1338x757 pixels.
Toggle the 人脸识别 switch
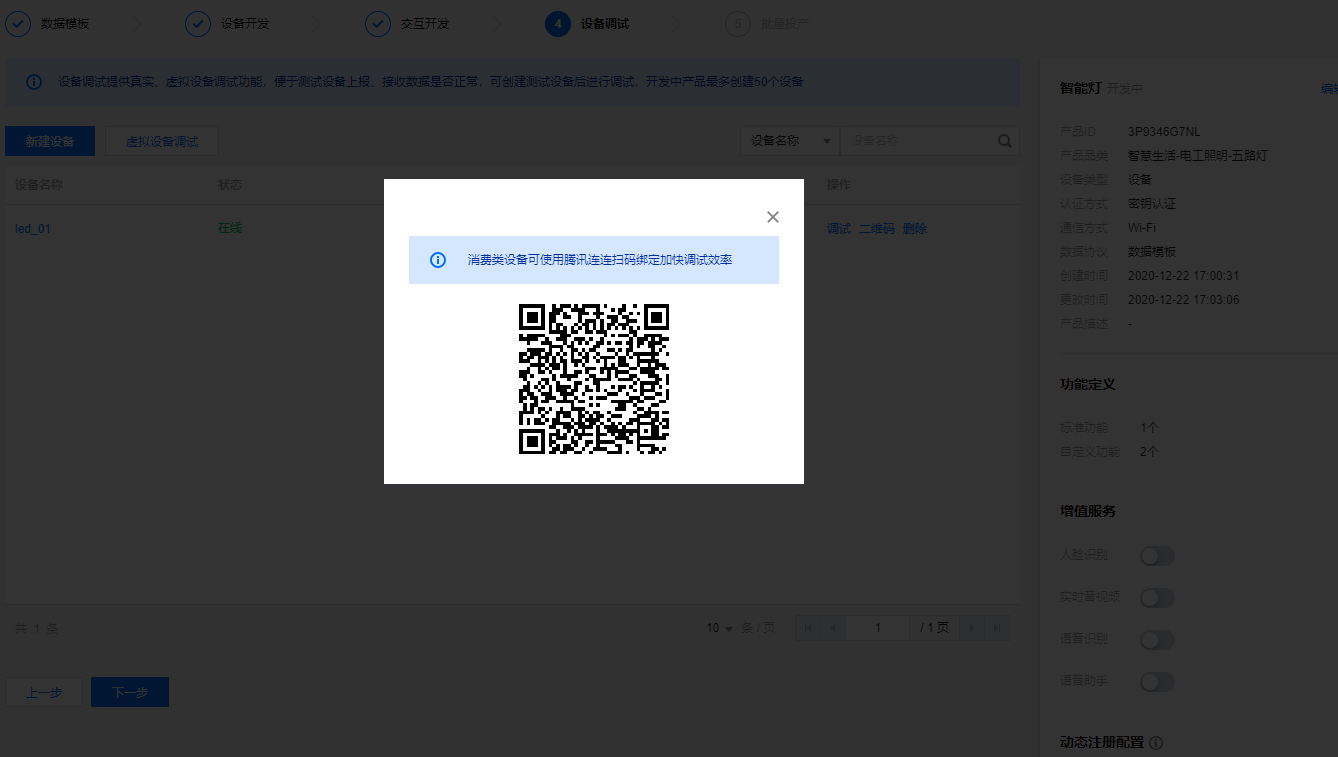1157,556
